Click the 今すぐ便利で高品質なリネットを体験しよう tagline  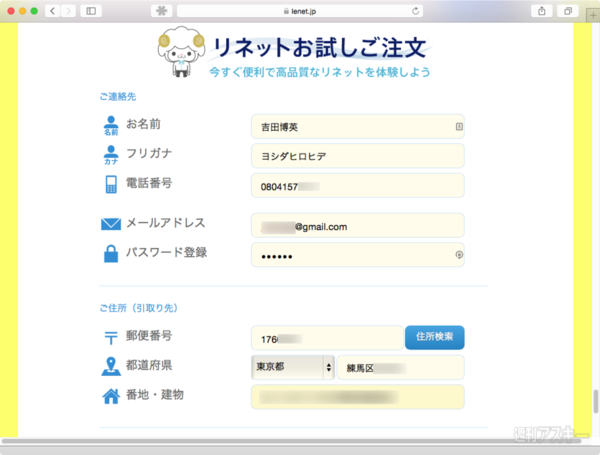pos(320,72)
